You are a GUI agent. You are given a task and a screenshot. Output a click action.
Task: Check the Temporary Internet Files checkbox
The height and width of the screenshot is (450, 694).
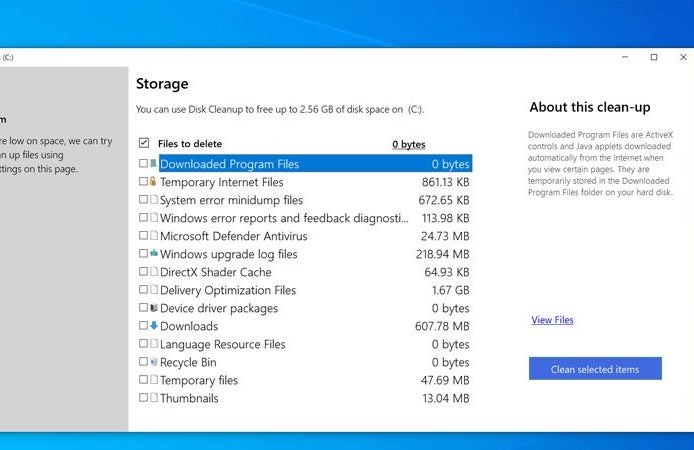coord(143,181)
